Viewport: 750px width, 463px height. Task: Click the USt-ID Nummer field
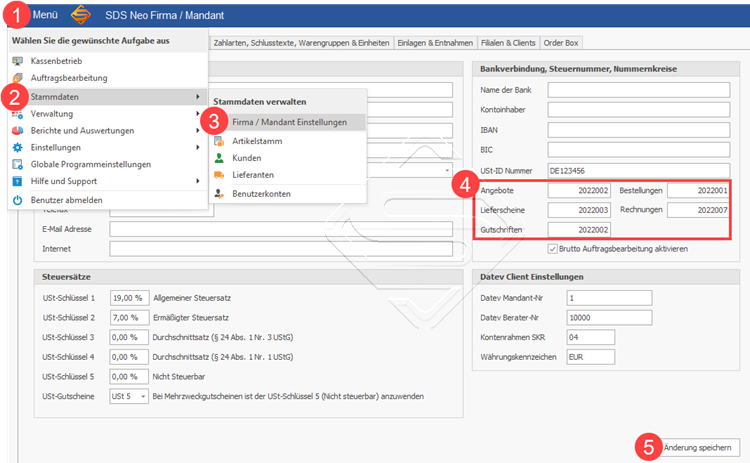tap(639, 171)
